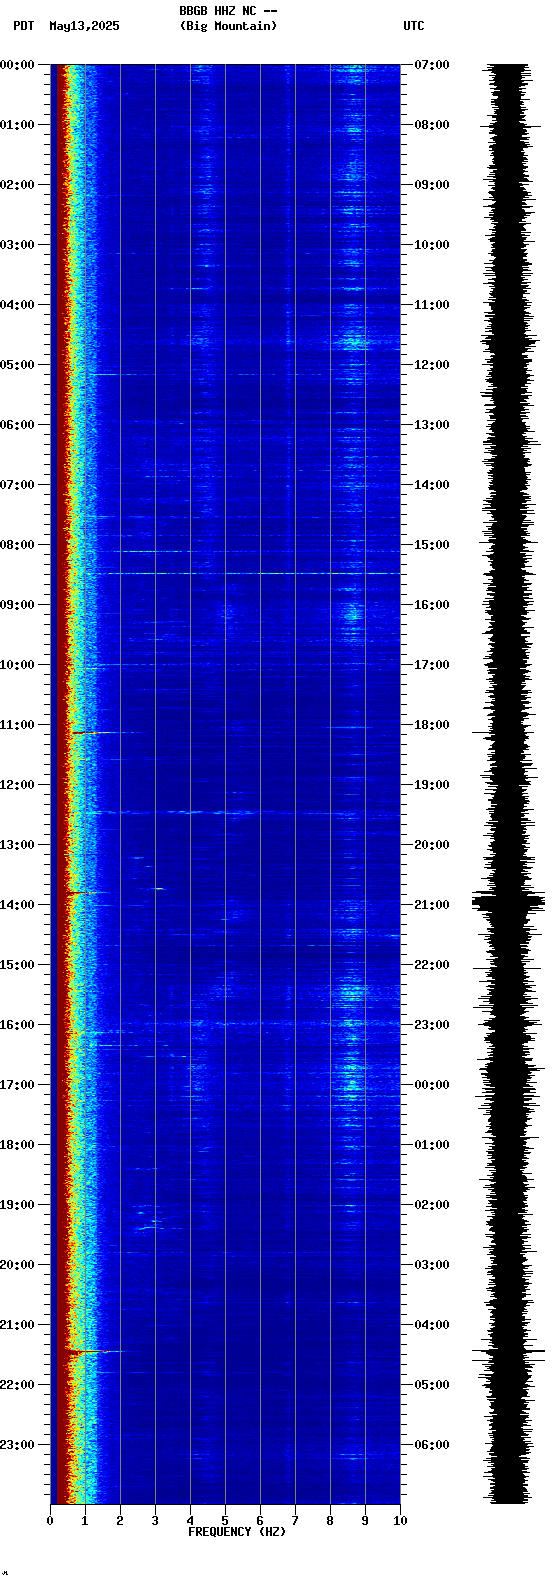Click frequency axis tick label '0'
Image resolution: width=552 pixels, height=1584 pixels.
tap(50, 1521)
